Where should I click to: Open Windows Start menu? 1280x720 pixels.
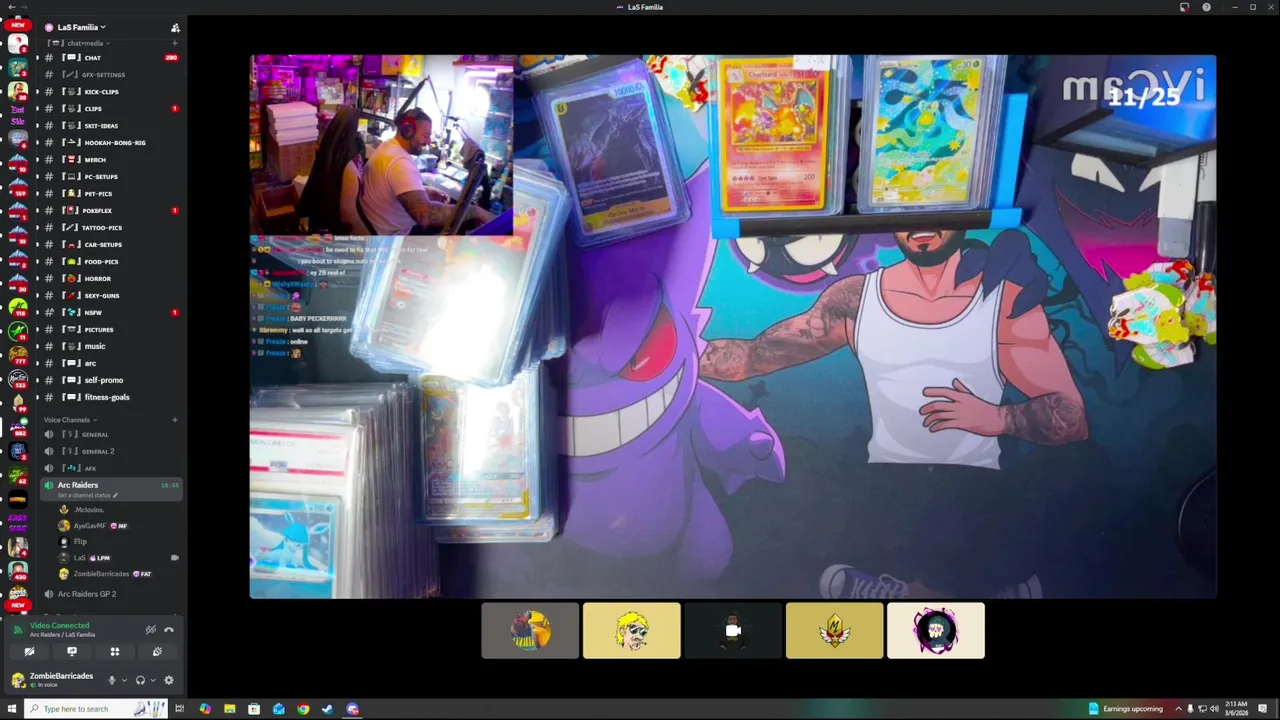(12, 709)
